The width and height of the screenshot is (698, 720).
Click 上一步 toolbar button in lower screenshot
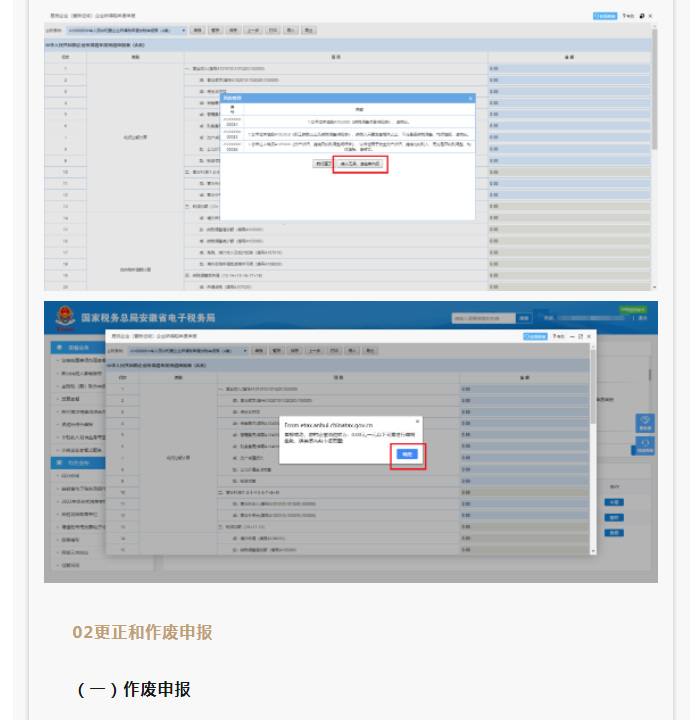(314, 351)
